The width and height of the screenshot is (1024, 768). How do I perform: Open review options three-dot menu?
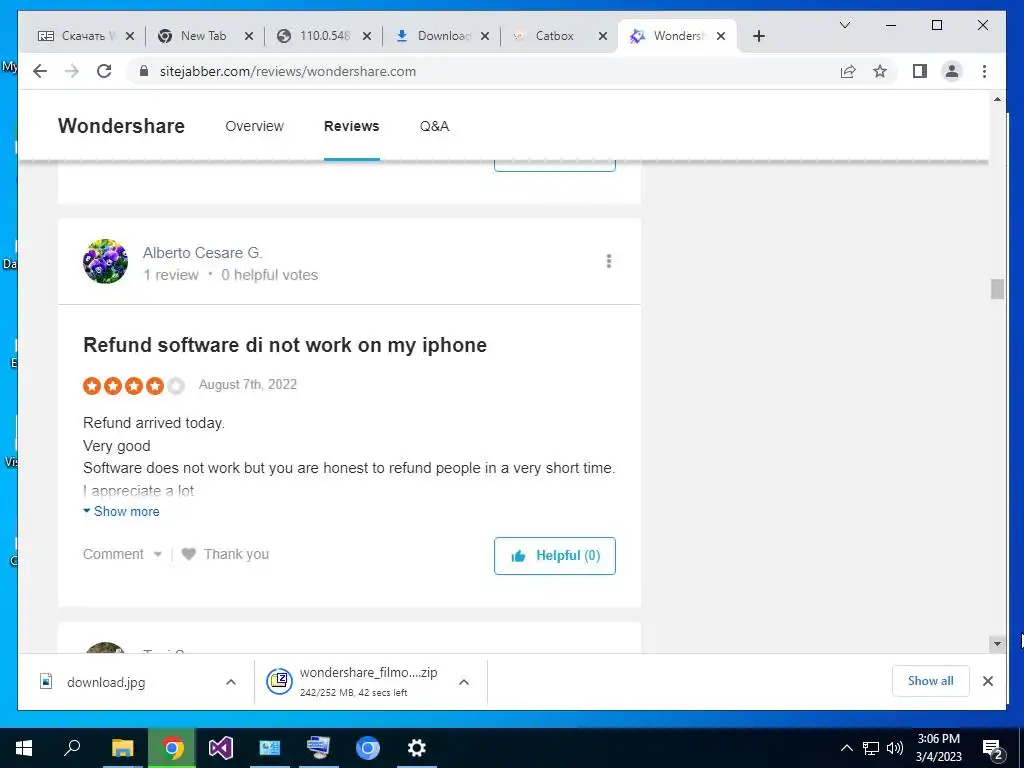[x=609, y=261]
